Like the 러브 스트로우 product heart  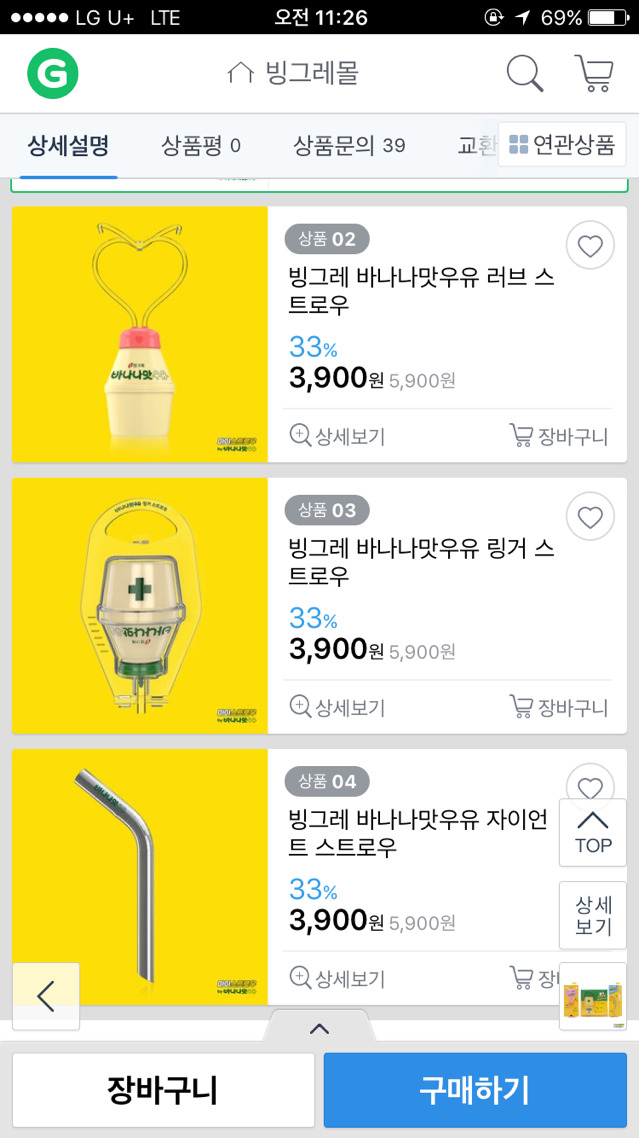pos(590,245)
